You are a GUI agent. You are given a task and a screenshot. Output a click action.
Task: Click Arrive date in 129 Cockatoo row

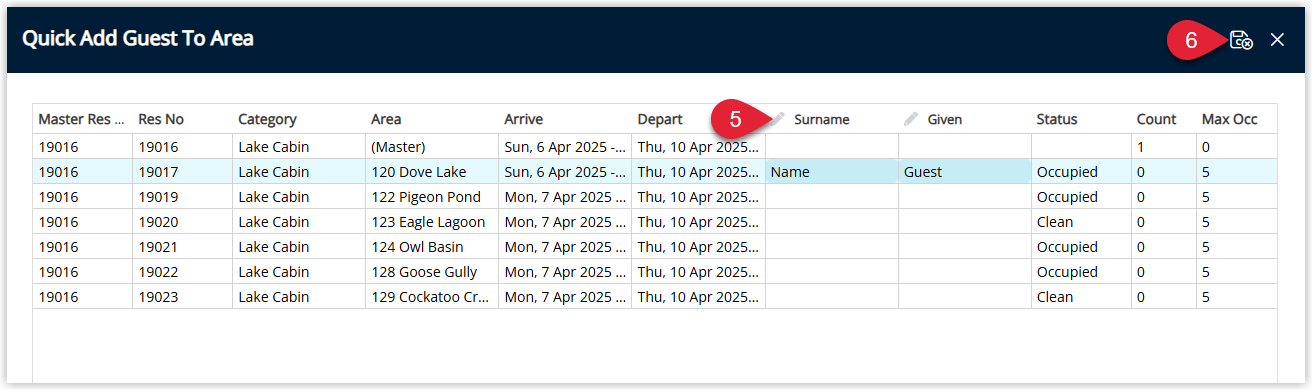pos(565,297)
